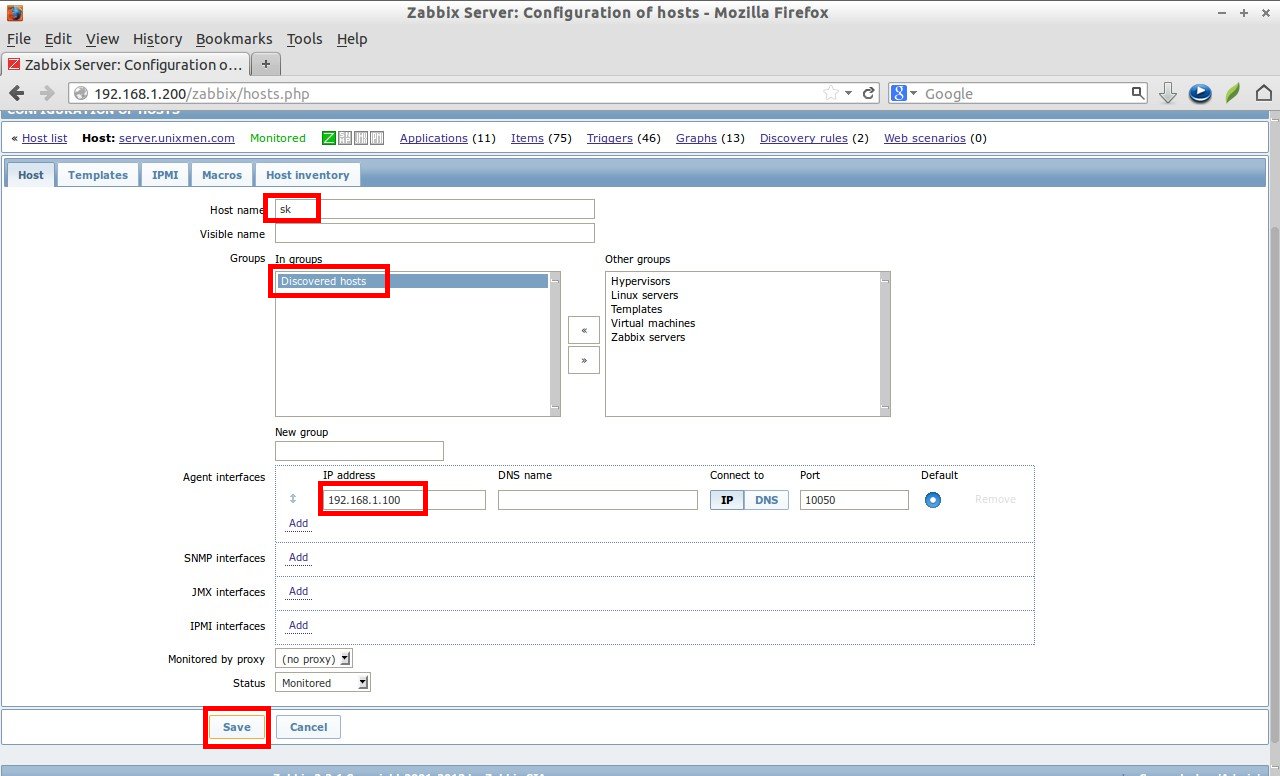
Task: Select Zabbix servers in Other groups
Action: pyautogui.click(x=648, y=337)
